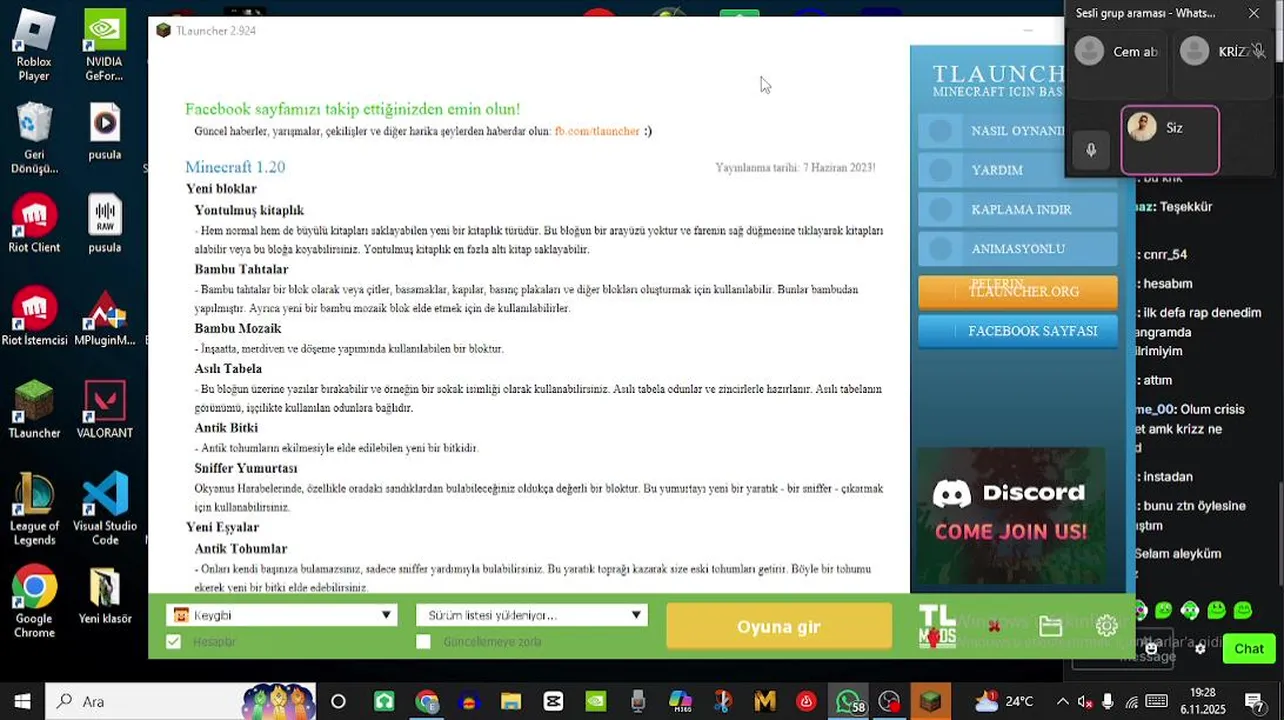Open the NVIDIA GeForce desktop shortcut
The width and height of the screenshot is (1284, 720).
point(105,45)
